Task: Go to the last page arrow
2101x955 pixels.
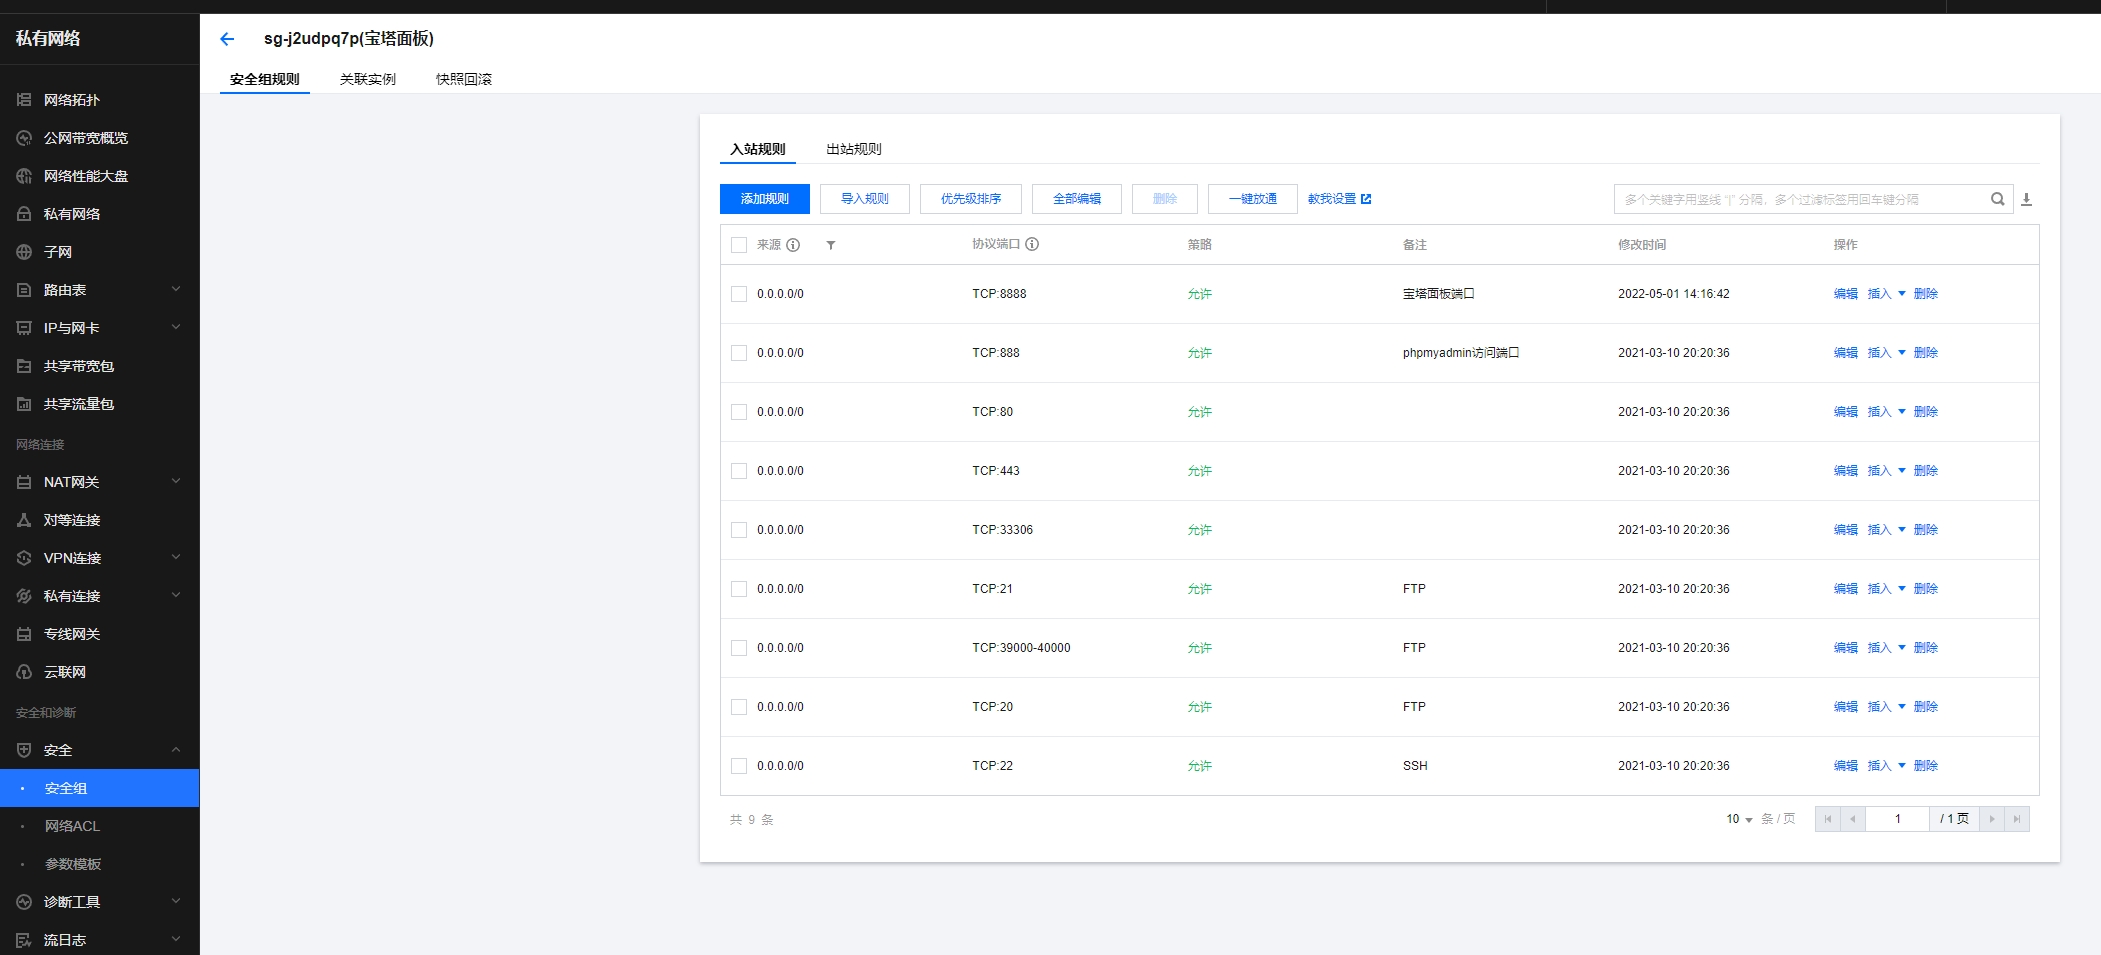Action: 2017,819
